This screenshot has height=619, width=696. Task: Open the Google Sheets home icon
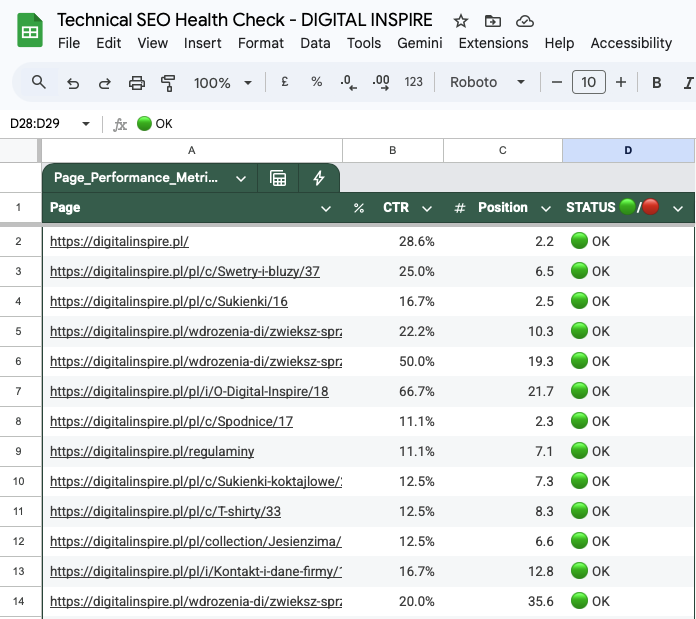(30, 31)
